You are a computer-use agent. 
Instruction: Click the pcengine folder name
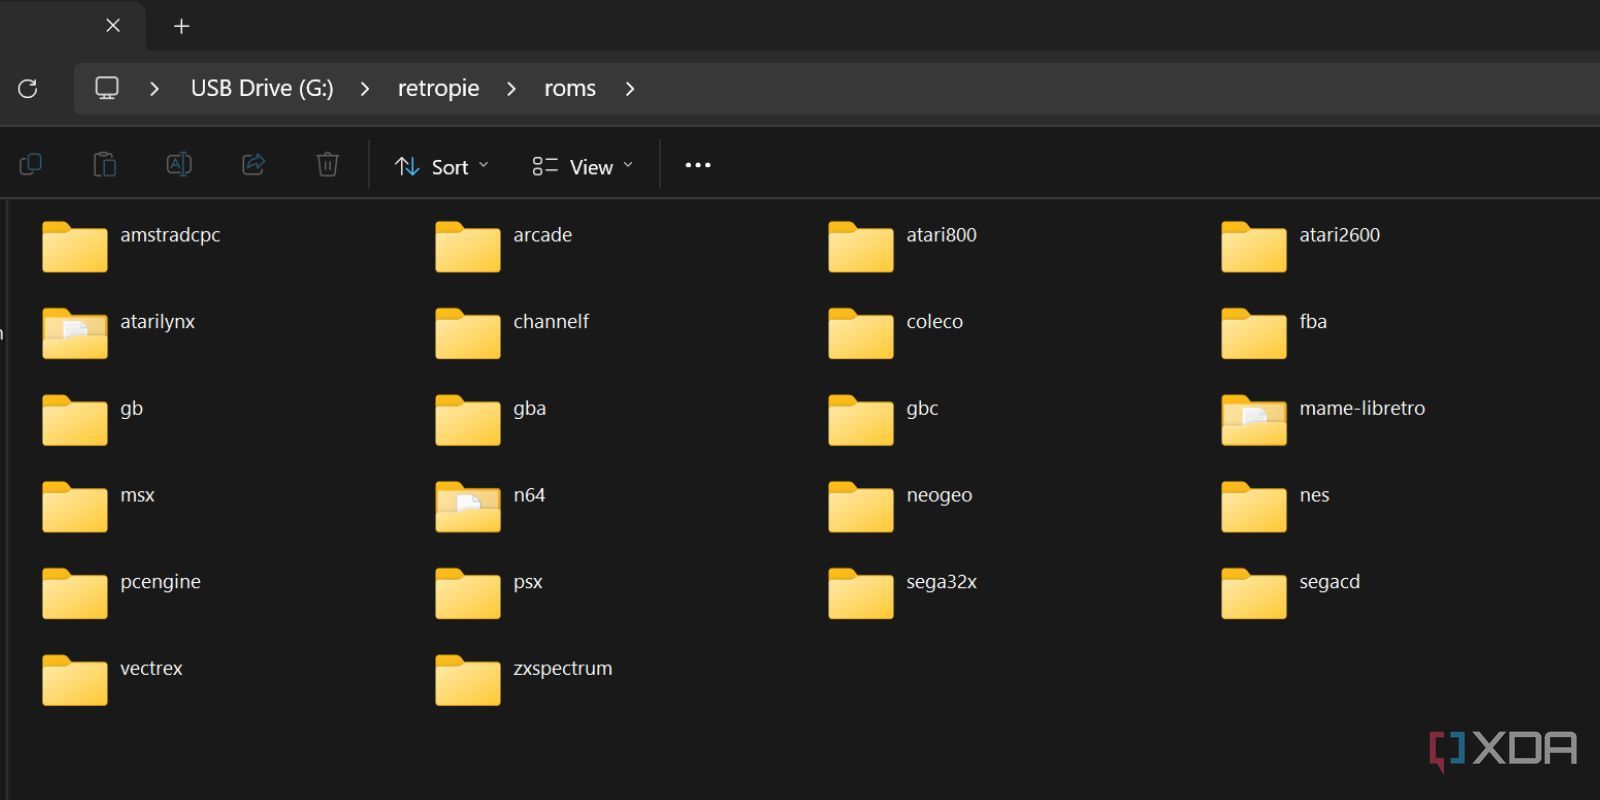pyautogui.click(x=160, y=582)
